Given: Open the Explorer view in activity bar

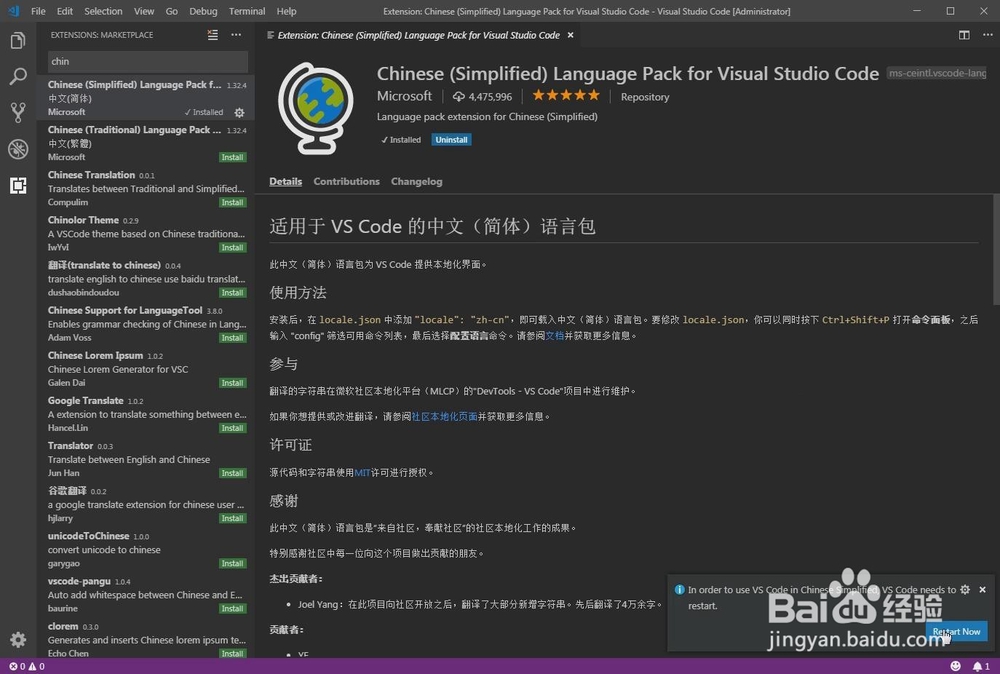Looking at the screenshot, I should pyautogui.click(x=18, y=41).
